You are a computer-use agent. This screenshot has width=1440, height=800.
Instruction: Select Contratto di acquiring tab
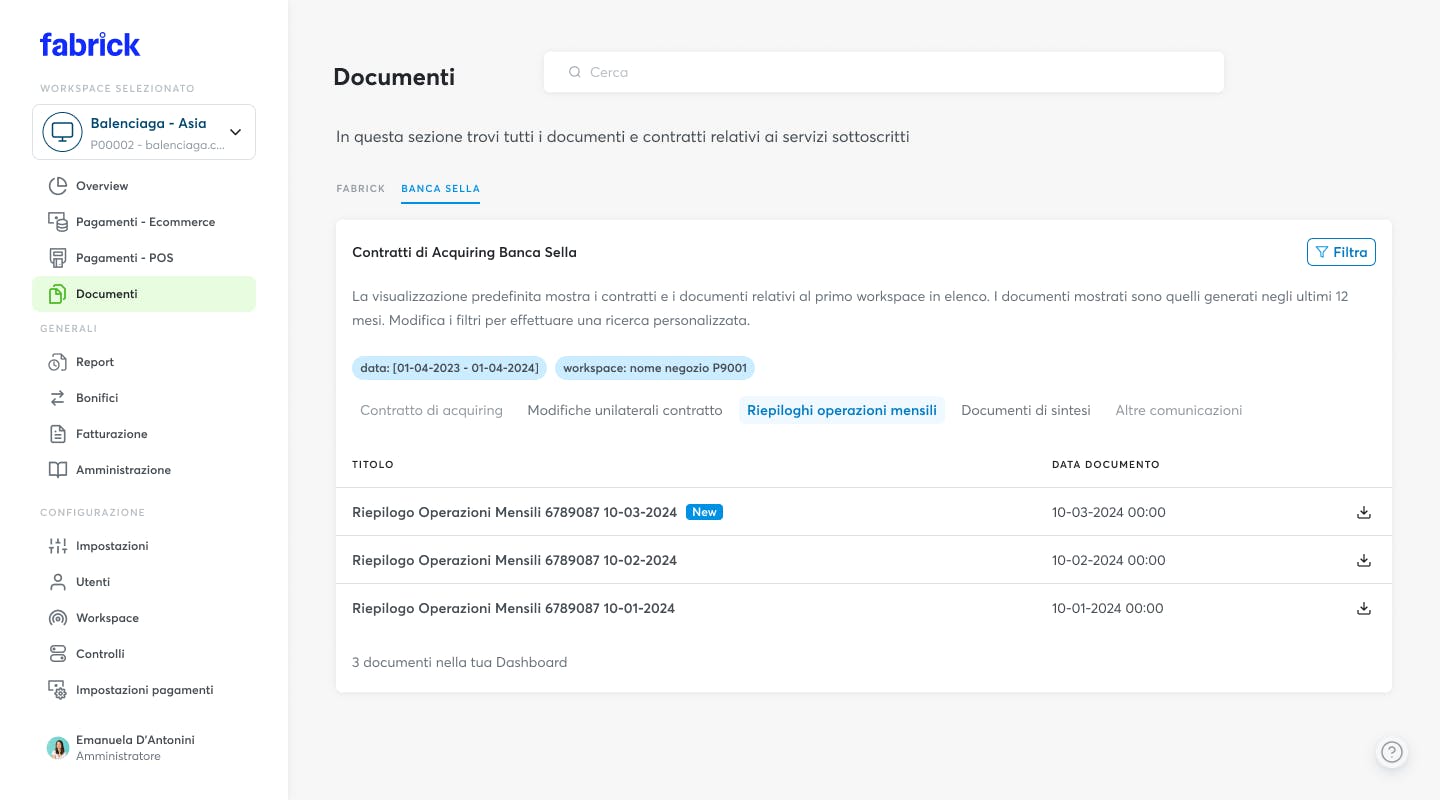[x=431, y=410]
